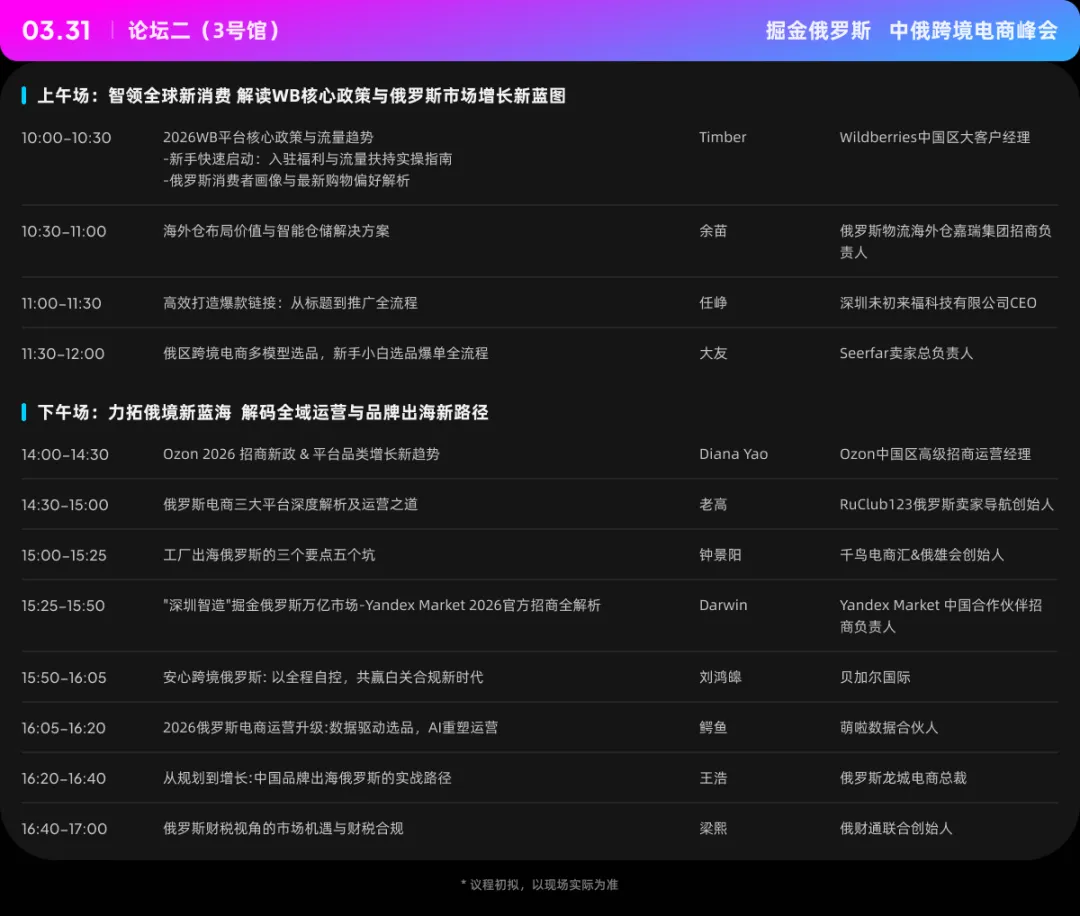Click topic 俄罗斯财税视角的市场机遇与财税合规
This screenshot has height=916, width=1080.
coord(283,828)
